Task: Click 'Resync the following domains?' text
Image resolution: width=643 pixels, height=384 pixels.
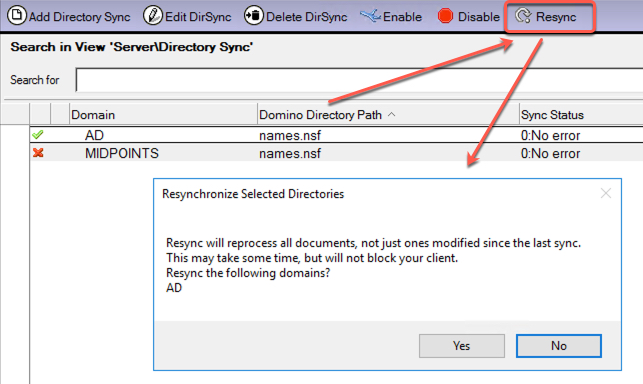Action: pyautogui.click(x=248, y=273)
